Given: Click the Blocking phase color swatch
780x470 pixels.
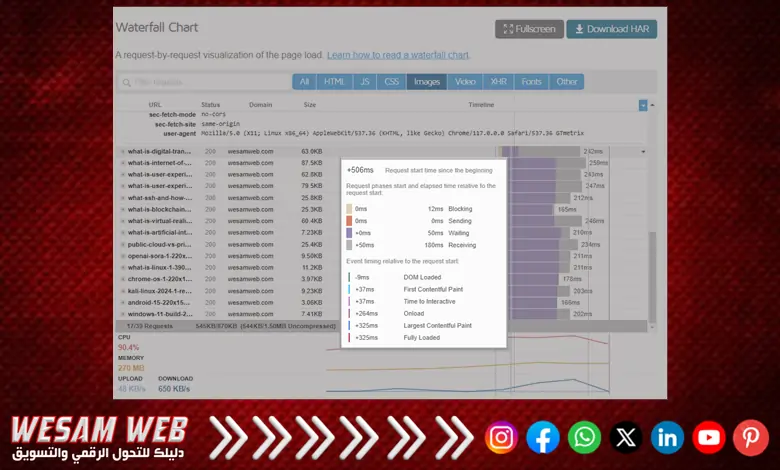Looking at the screenshot, I should click(x=349, y=209).
